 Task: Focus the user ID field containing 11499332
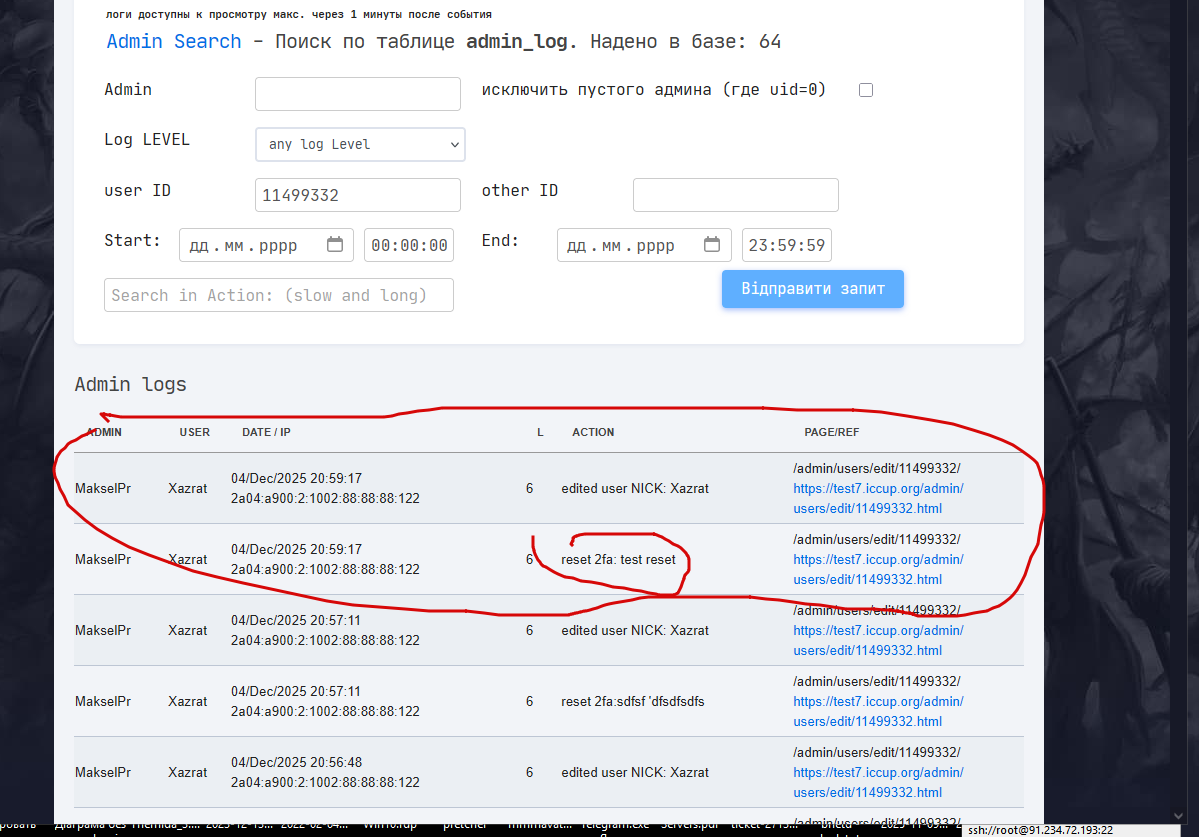(358, 195)
